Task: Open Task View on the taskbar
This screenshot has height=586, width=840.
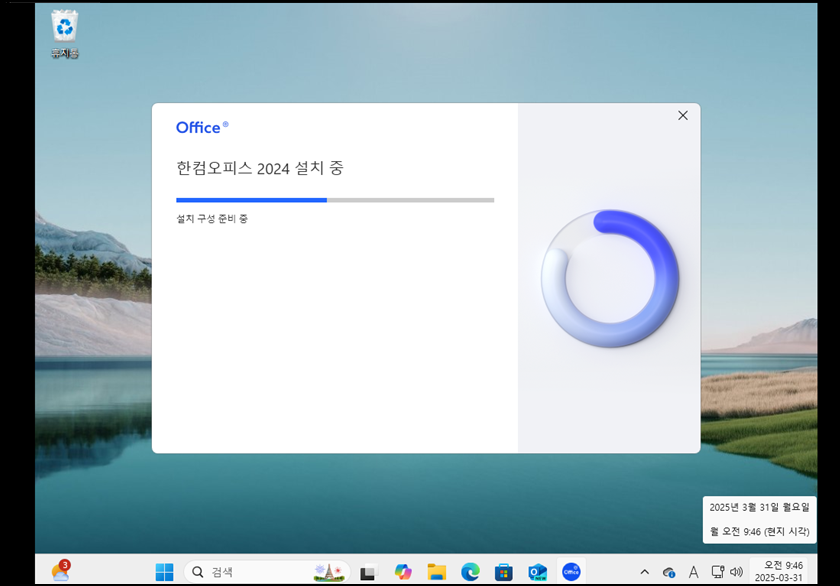Action: pos(368,572)
